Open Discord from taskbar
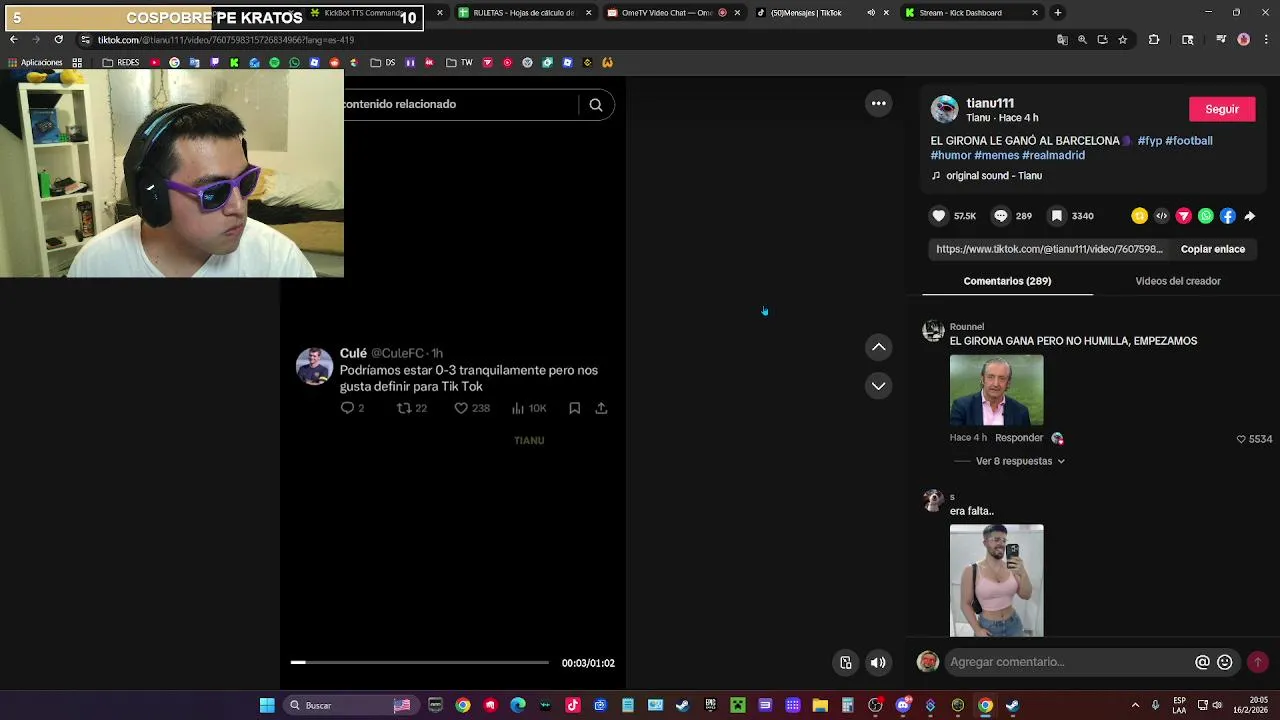Screen dimensions: 1280x720 click(x=903, y=706)
